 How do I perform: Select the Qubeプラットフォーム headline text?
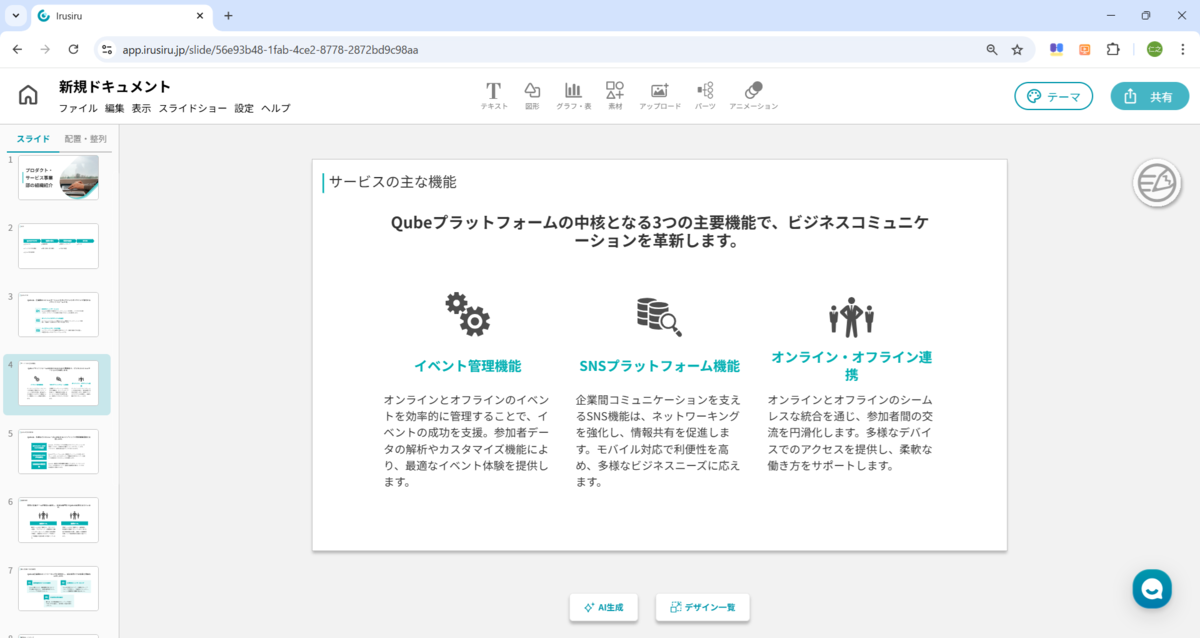pyautogui.click(x=659, y=231)
